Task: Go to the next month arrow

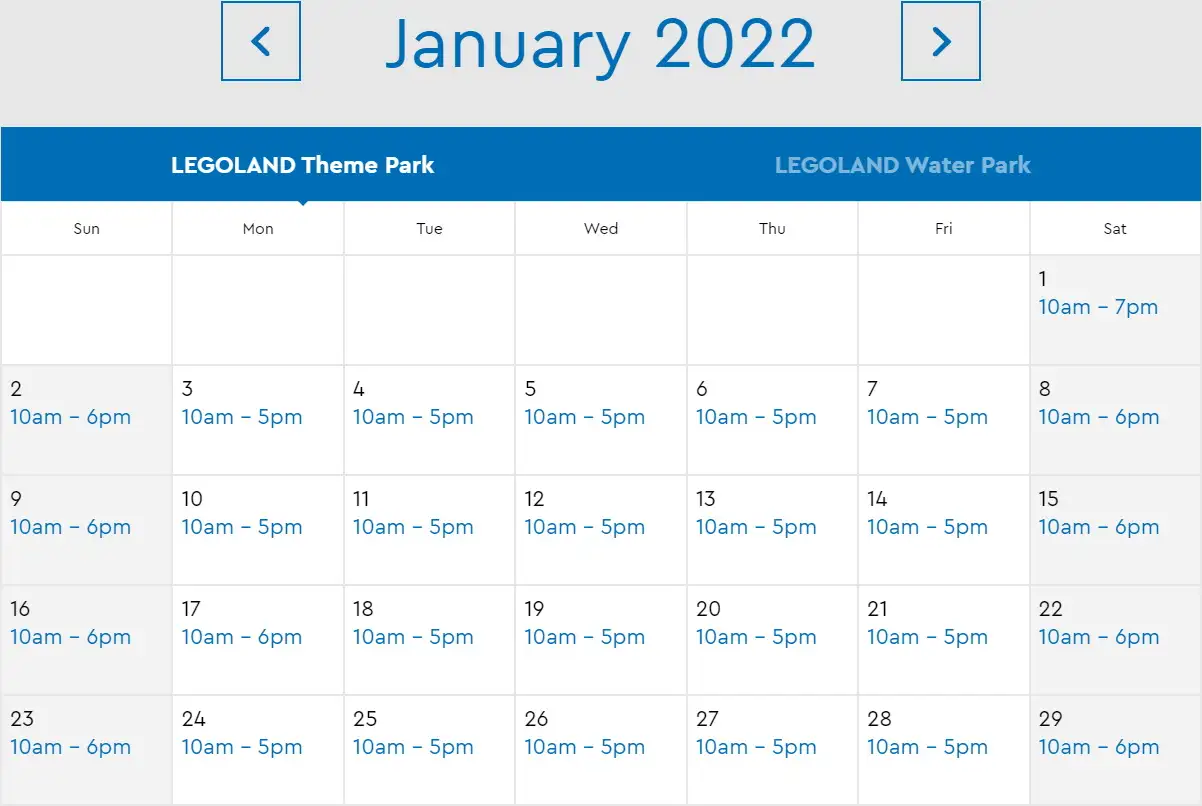Action: pos(940,41)
